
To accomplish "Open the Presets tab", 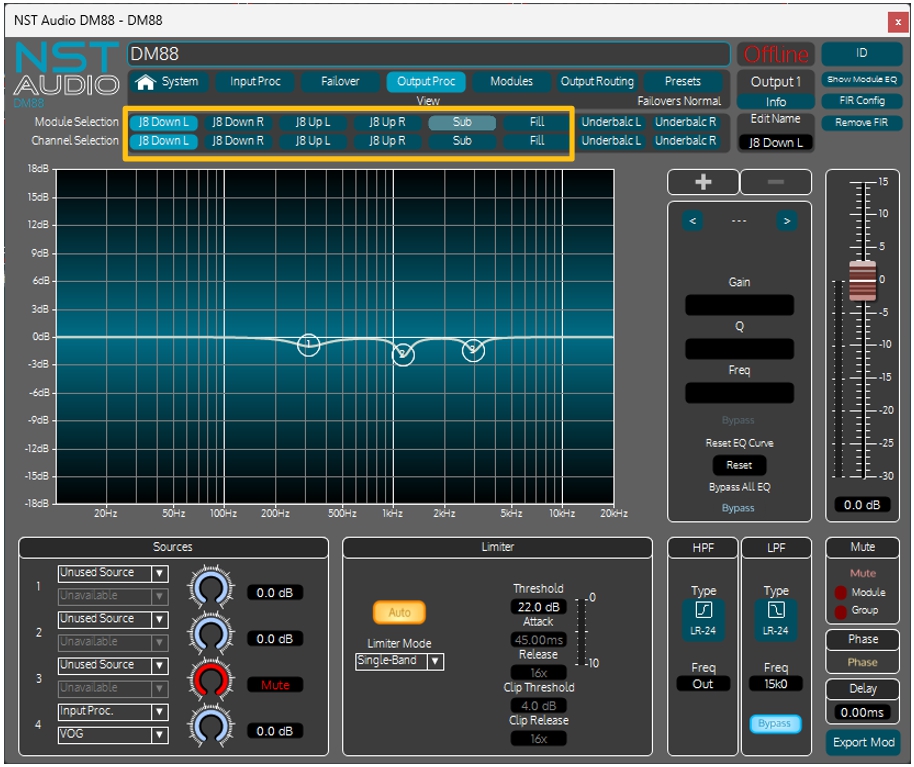I will [682, 82].
